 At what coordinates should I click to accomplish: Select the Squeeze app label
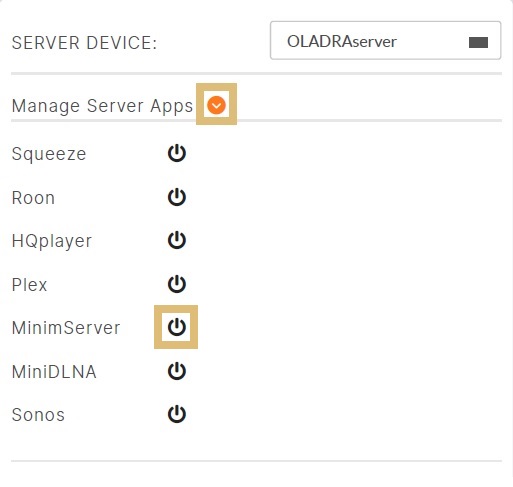(x=49, y=154)
